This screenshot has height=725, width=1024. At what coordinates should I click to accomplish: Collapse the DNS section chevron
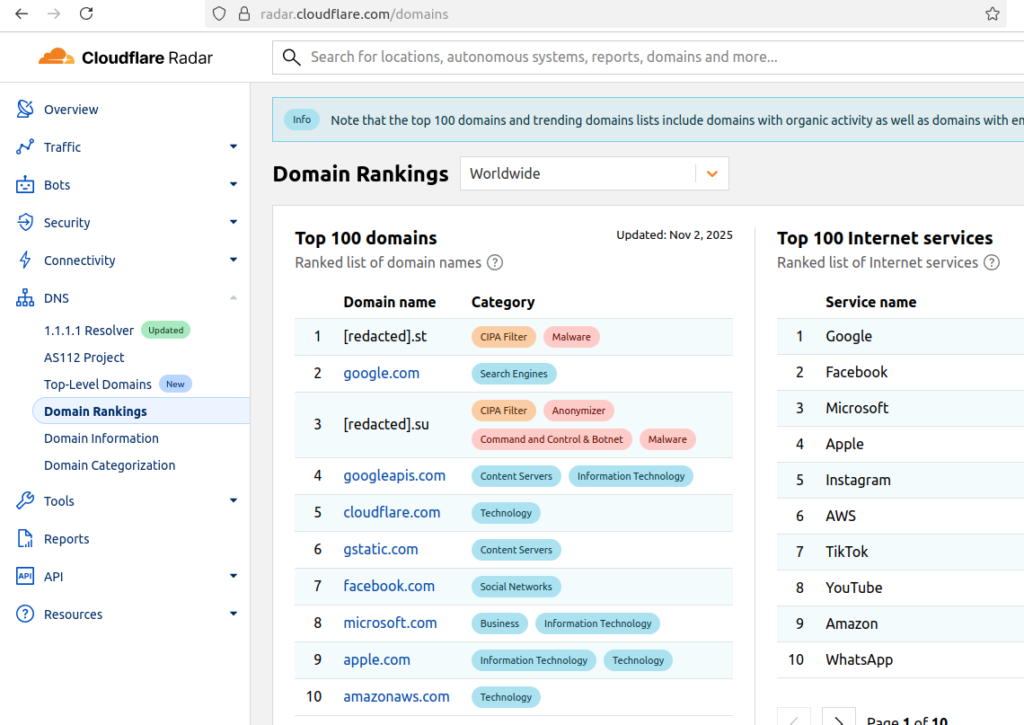coord(233,298)
